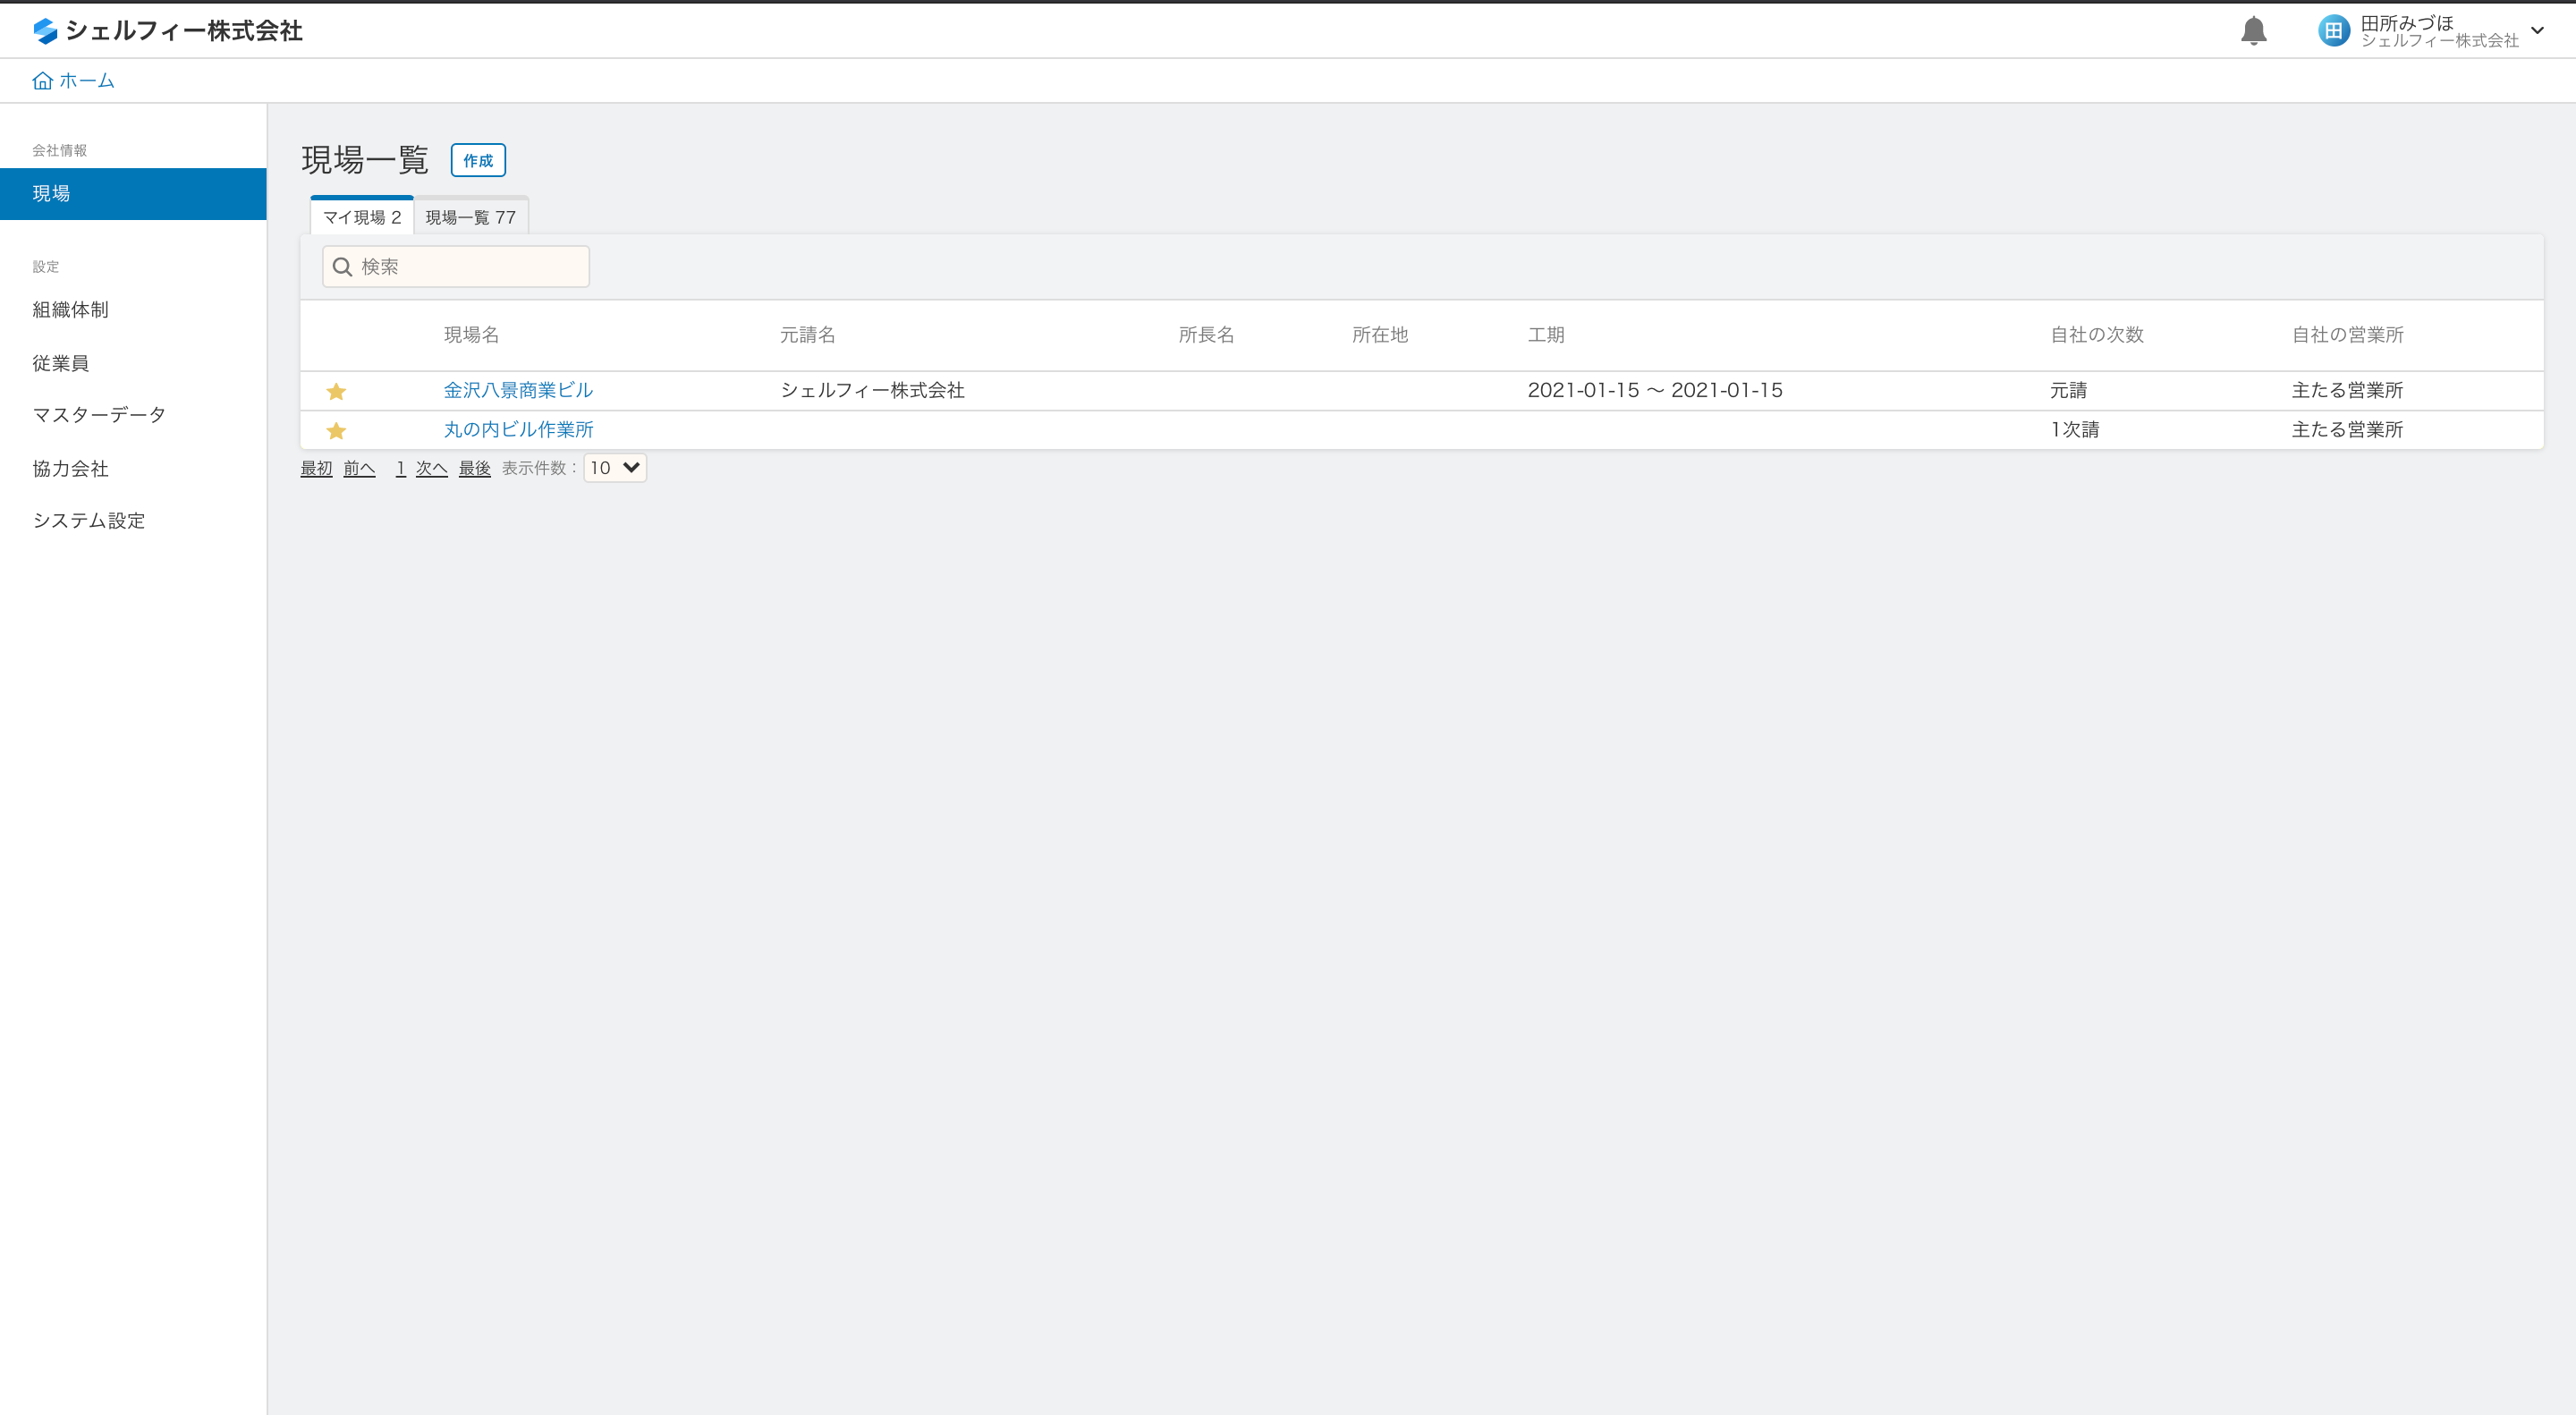Click the 前へ pagination link
2576x1415 pixels.
tap(359, 468)
